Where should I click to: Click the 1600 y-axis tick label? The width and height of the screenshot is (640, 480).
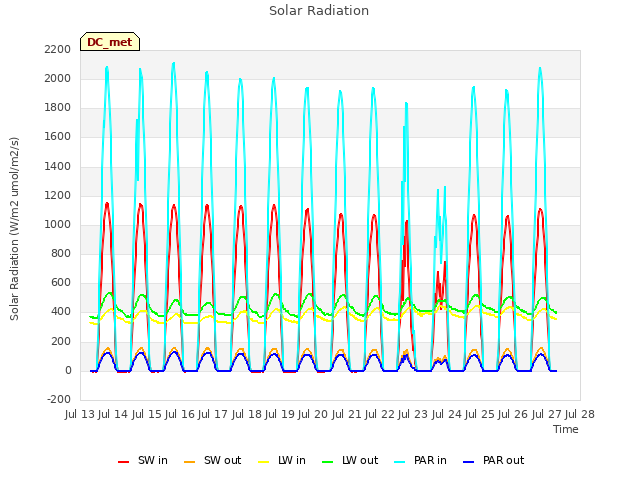(x=58, y=137)
